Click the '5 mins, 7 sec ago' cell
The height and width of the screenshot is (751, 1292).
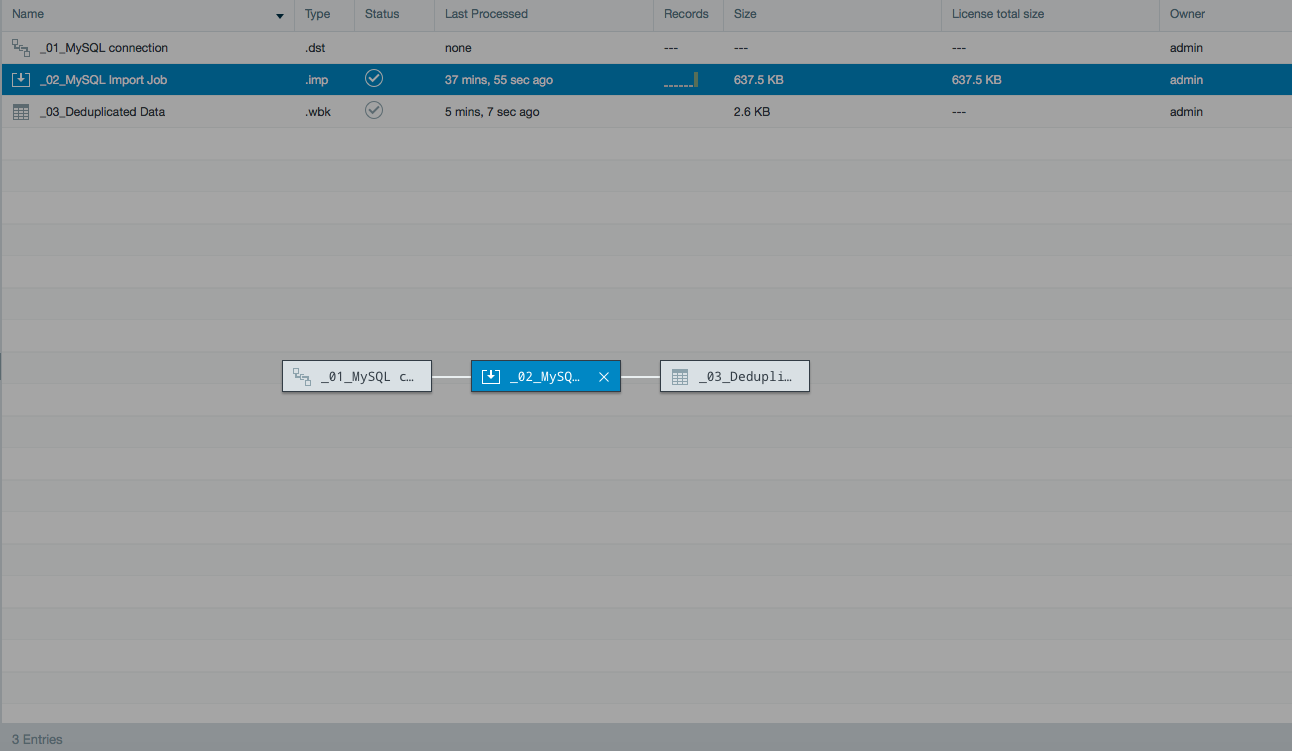492,112
